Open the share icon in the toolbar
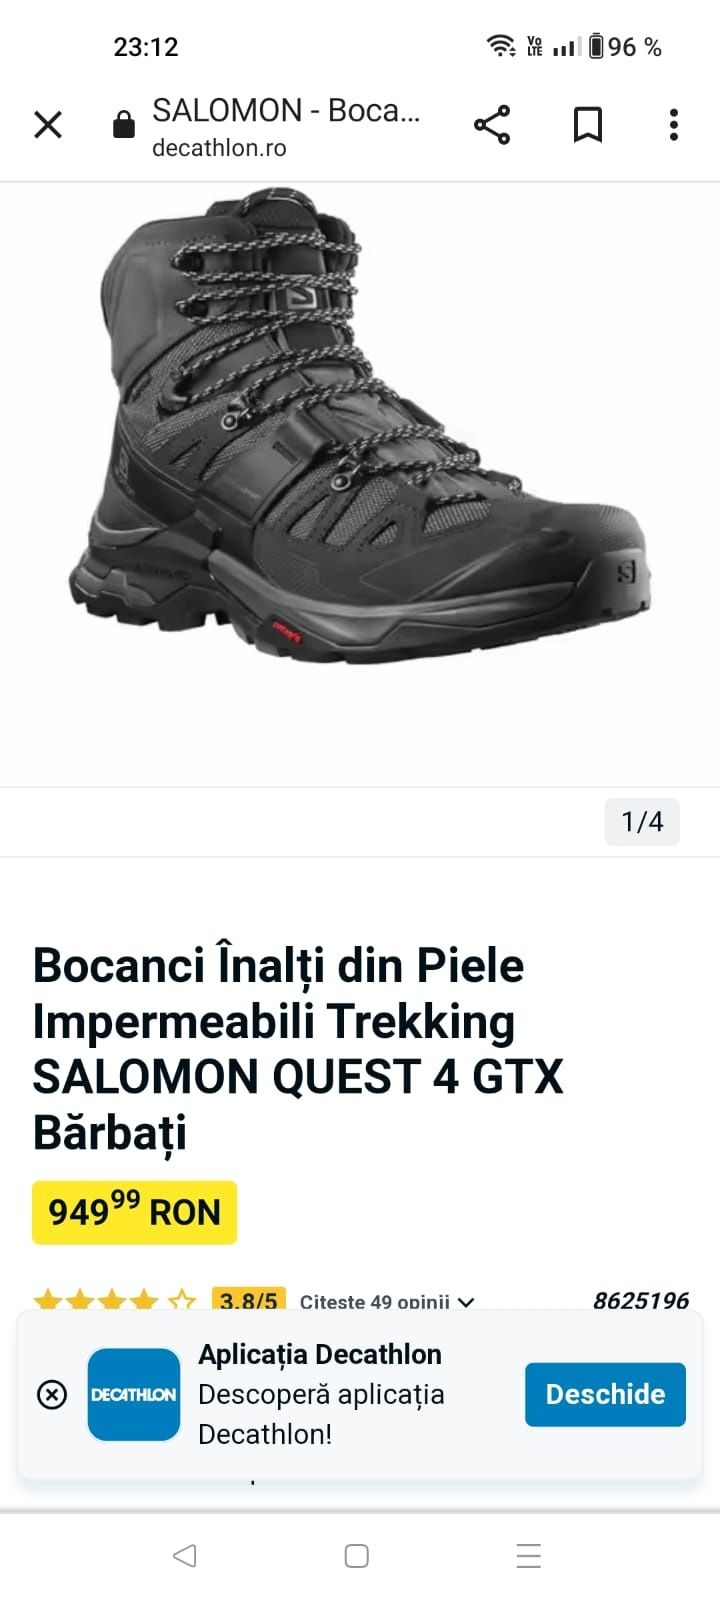The height and width of the screenshot is (1600, 720). pos(492,125)
